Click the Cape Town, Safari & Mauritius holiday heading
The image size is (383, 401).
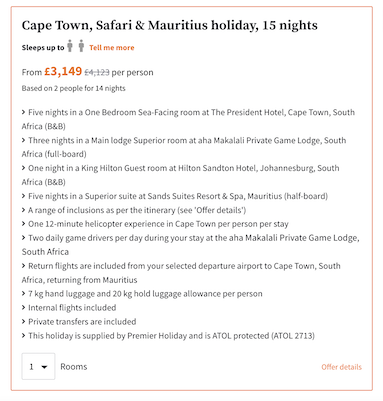pyautogui.click(x=170, y=25)
